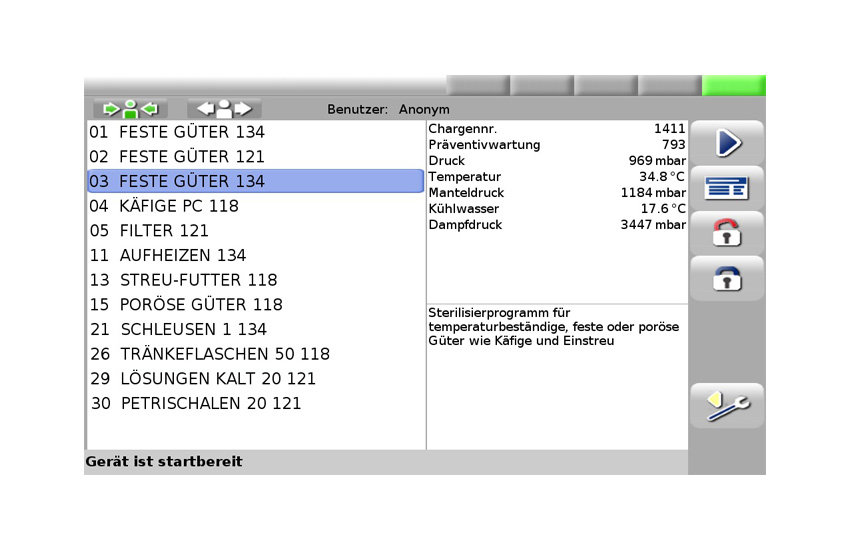The image size is (850, 550).
Task: Select program 02 FESTE GÜTER 121
Action: coord(177,157)
